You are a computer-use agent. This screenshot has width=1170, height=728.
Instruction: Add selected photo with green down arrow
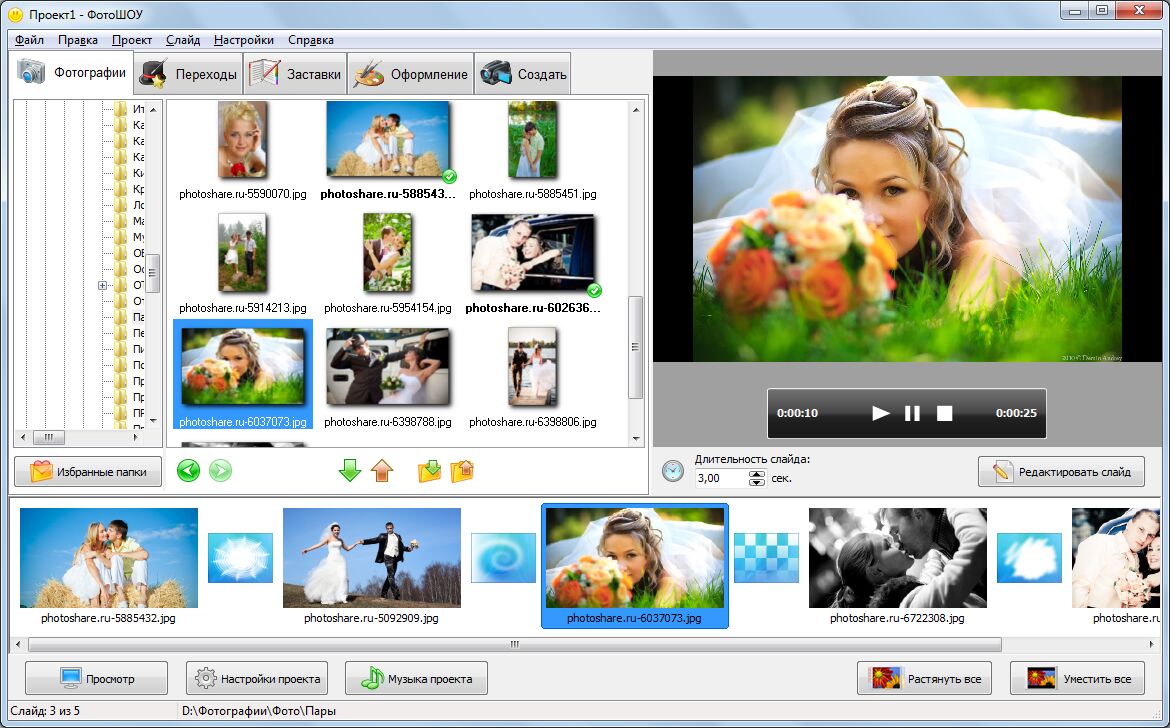click(349, 470)
